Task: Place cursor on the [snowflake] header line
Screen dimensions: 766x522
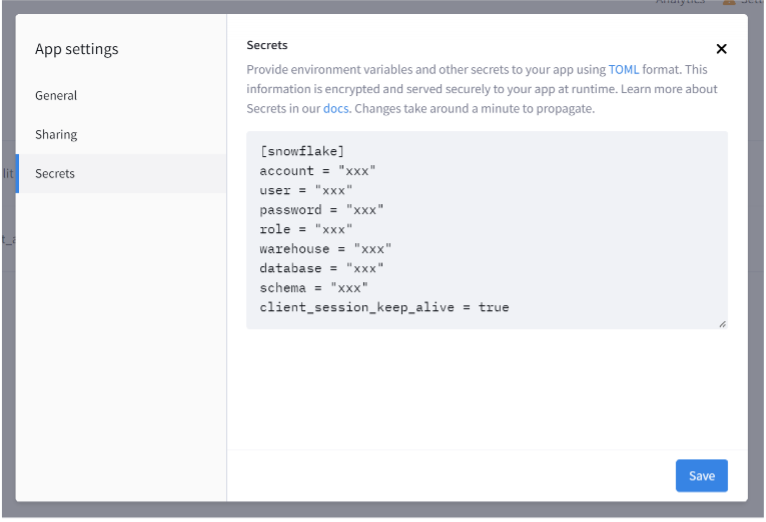Action: [x=302, y=151]
